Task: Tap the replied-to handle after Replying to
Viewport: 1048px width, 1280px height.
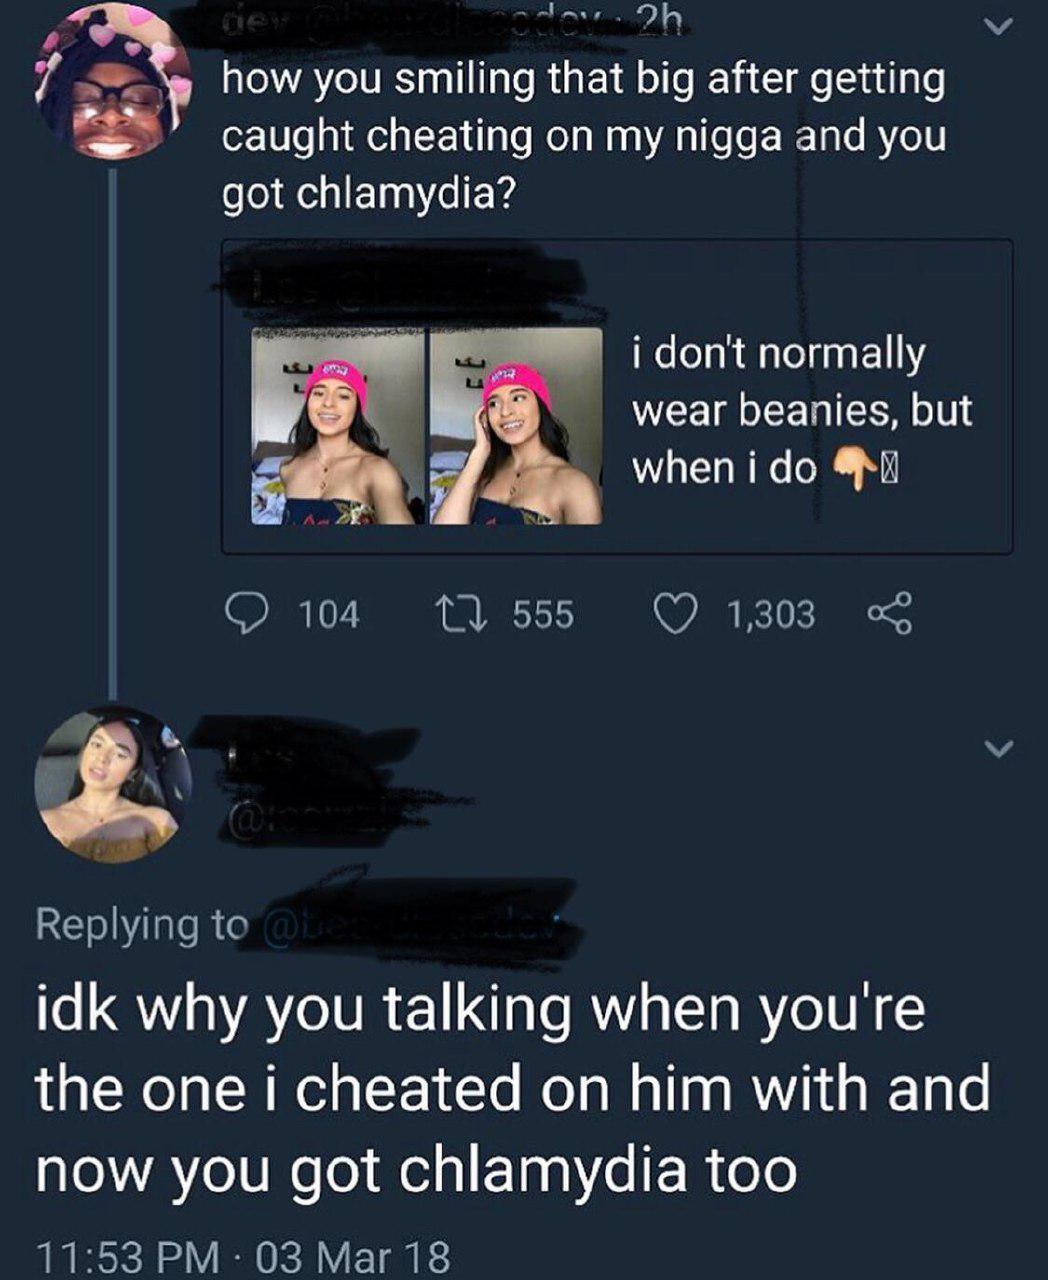Action: coord(412,924)
